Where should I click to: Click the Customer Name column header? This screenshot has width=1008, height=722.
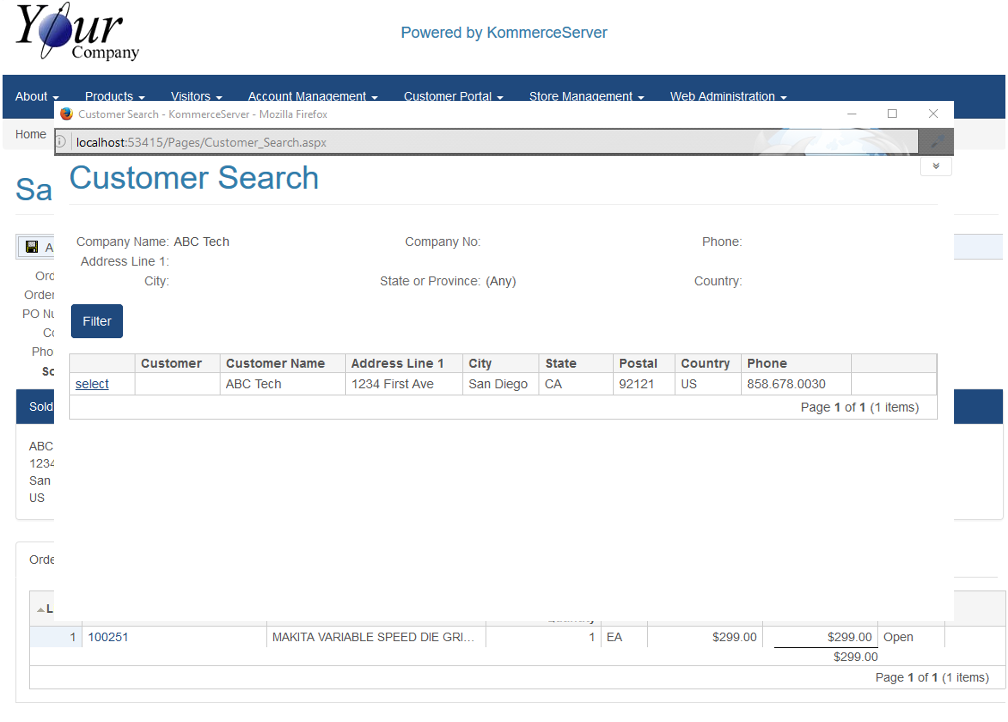click(275, 363)
